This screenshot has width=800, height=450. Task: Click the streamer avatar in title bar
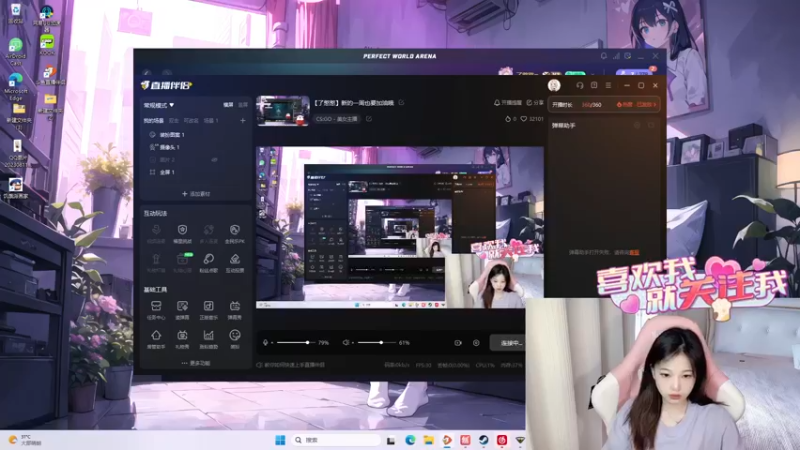pos(554,85)
